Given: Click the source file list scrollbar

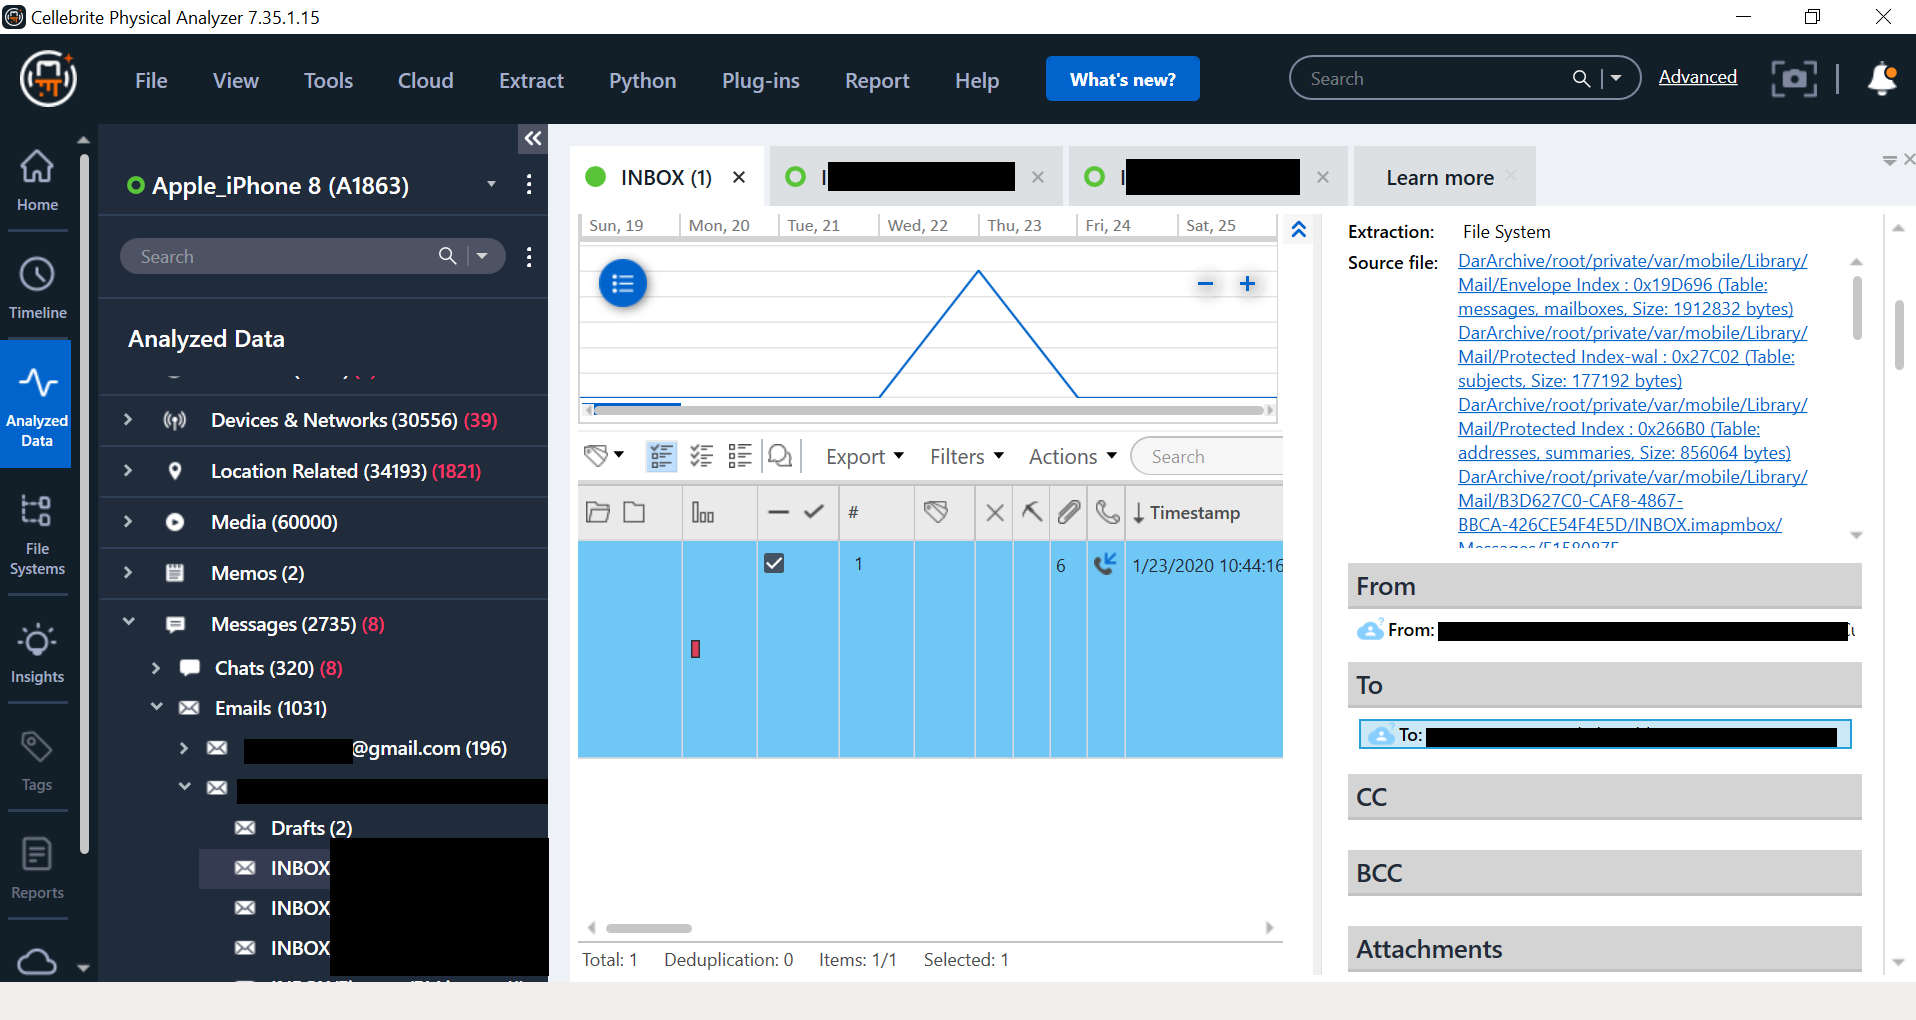Looking at the screenshot, I should pos(1856,308).
